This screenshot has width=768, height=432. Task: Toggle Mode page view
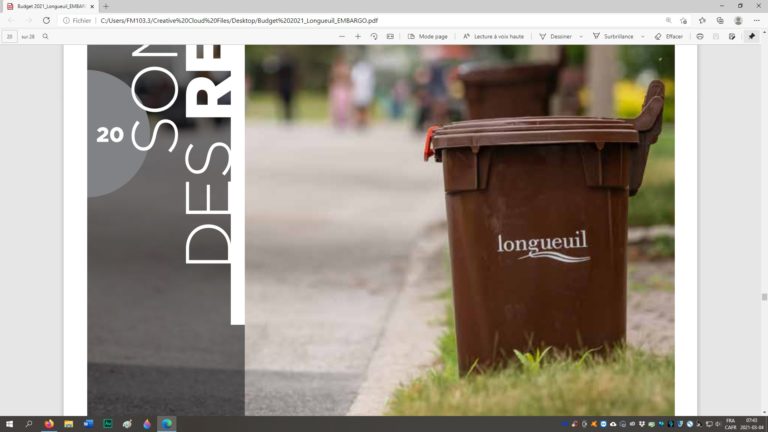427,36
